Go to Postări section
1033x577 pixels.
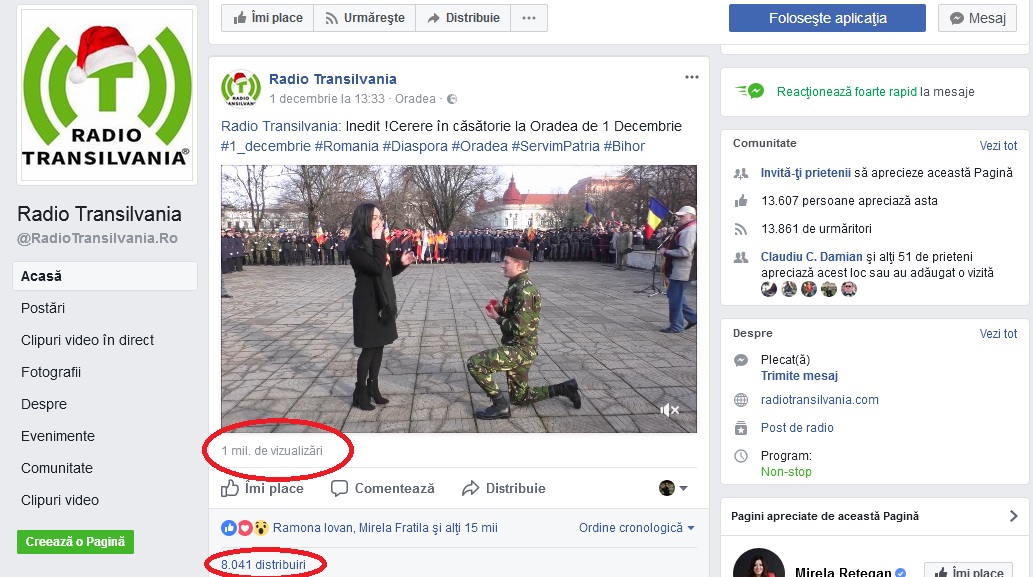(43, 308)
